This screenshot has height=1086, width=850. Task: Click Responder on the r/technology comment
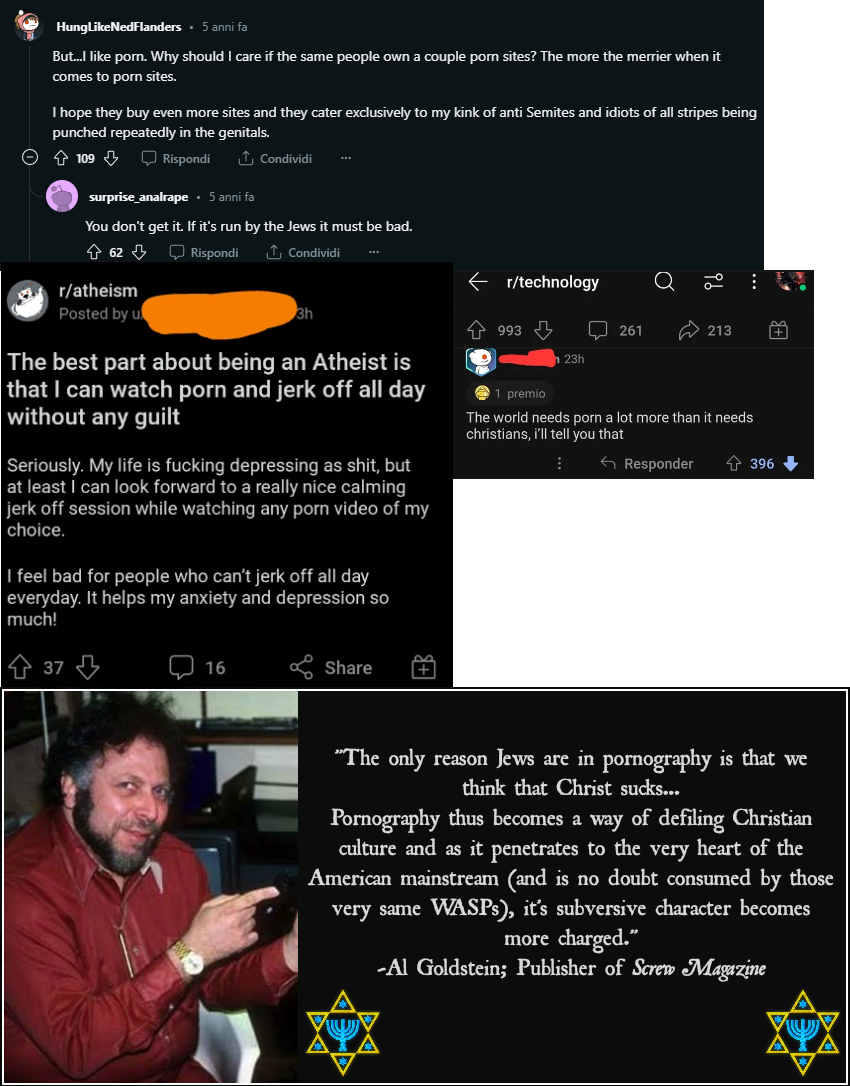(646, 463)
